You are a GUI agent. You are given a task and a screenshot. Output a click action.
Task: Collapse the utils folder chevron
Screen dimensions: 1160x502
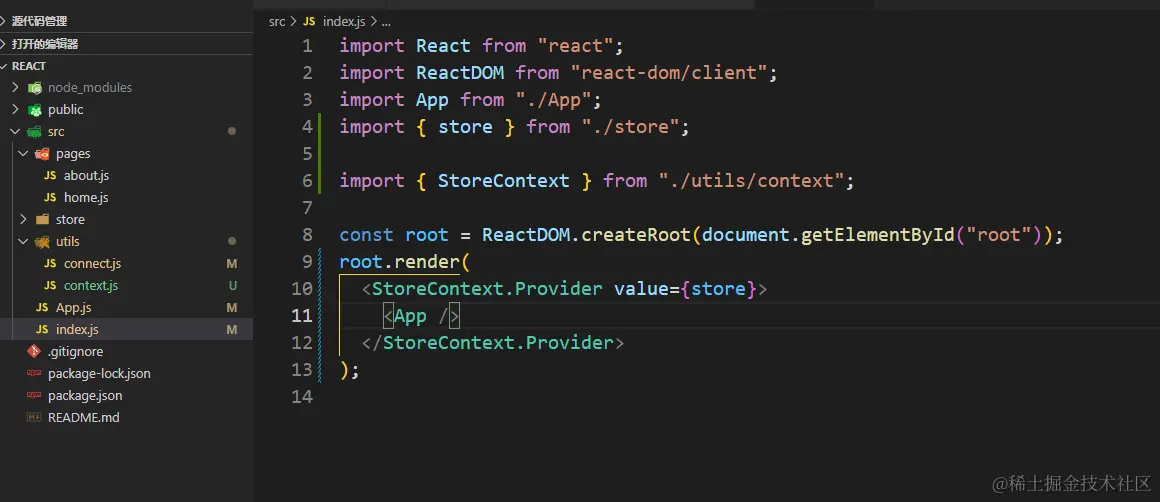pos(24,242)
